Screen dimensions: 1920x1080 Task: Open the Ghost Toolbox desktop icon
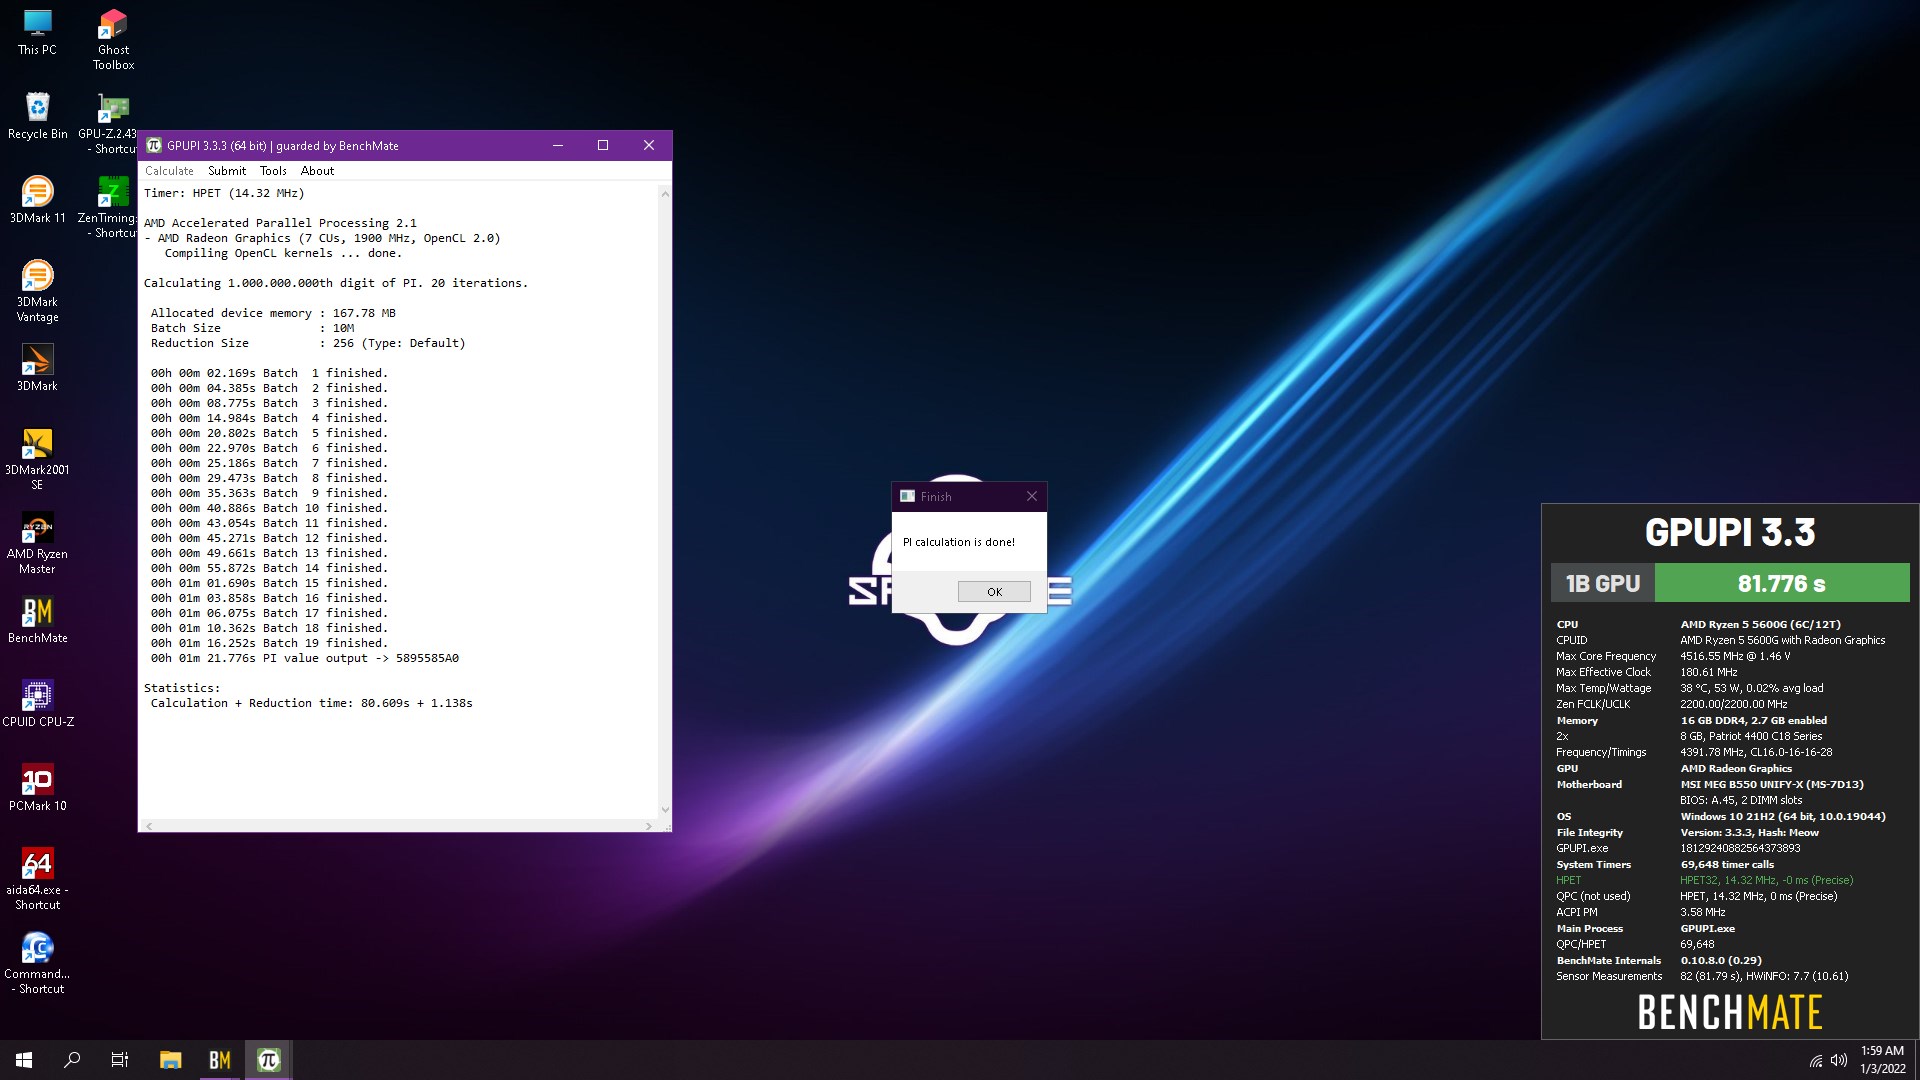[x=113, y=40]
